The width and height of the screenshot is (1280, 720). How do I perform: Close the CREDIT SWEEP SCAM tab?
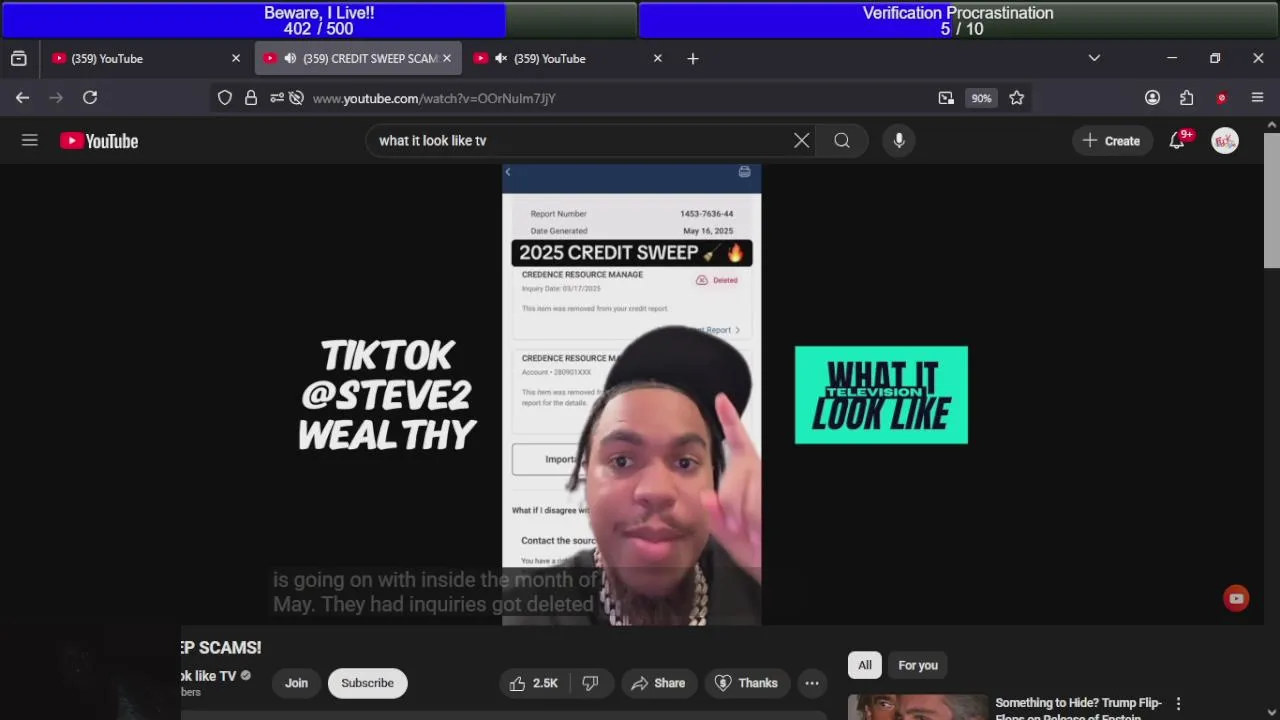(x=447, y=58)
